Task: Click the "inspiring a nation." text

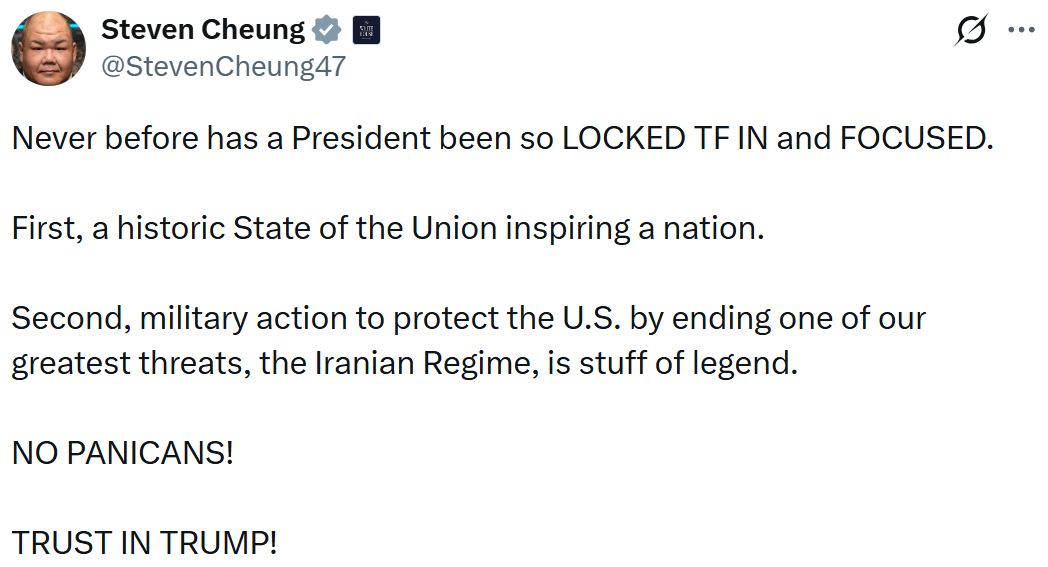Action: [x=634, y=229]
